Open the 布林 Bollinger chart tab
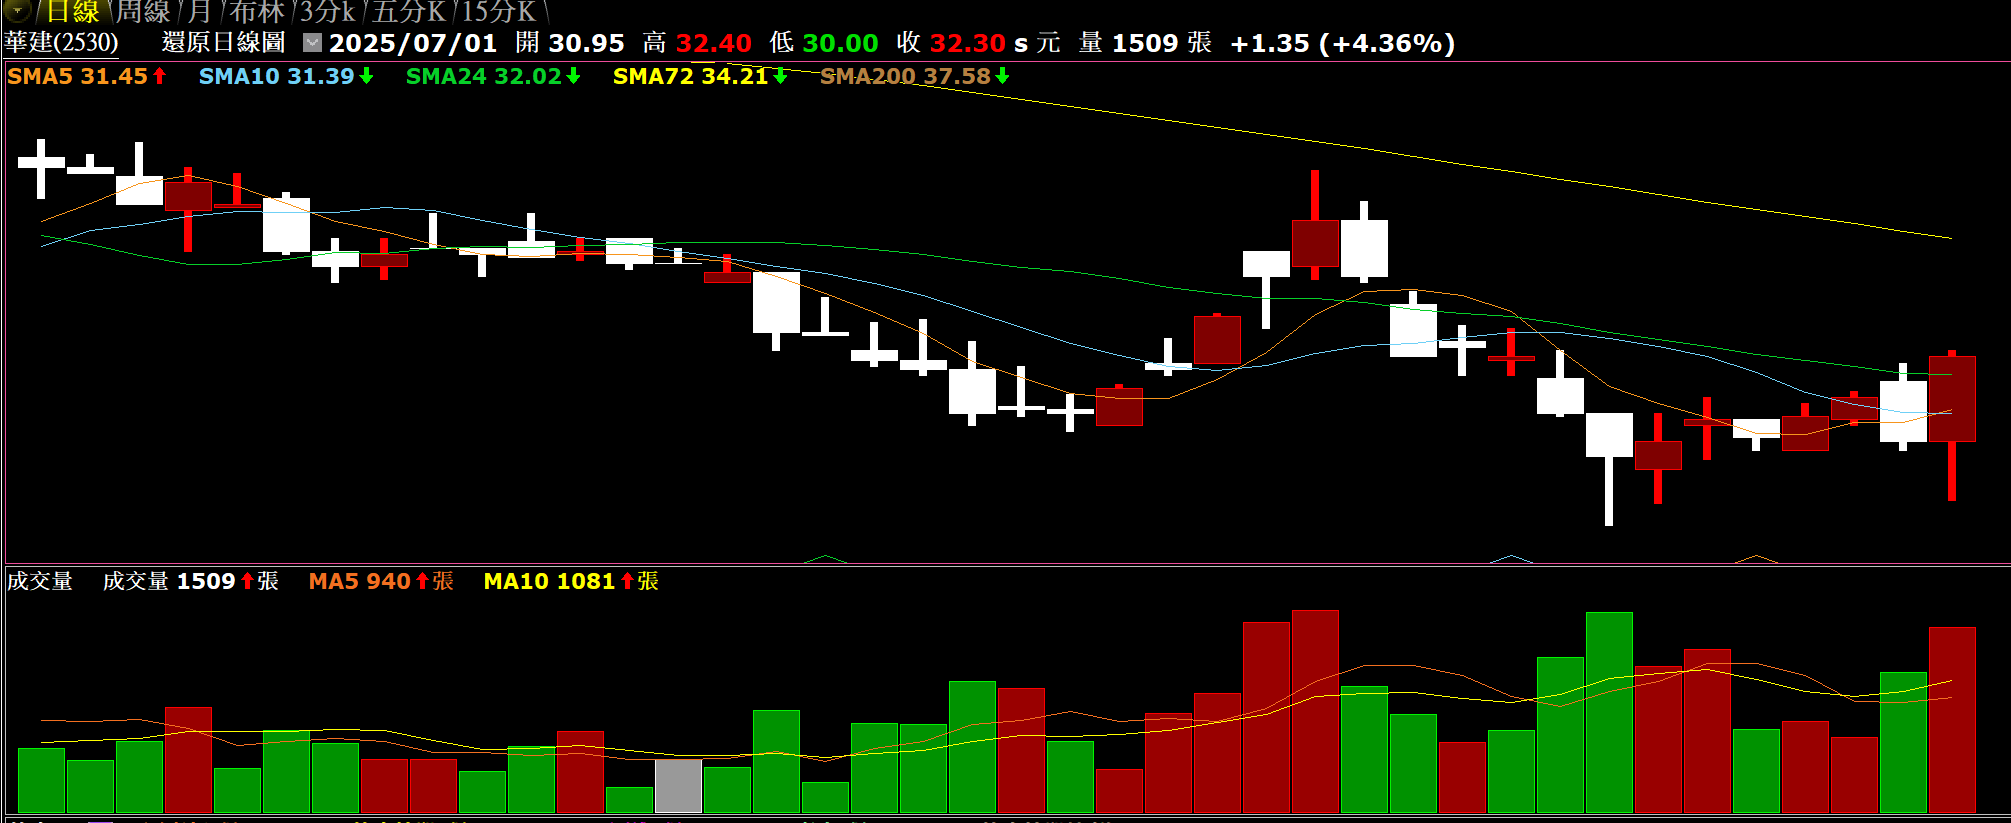 [256, 12]
